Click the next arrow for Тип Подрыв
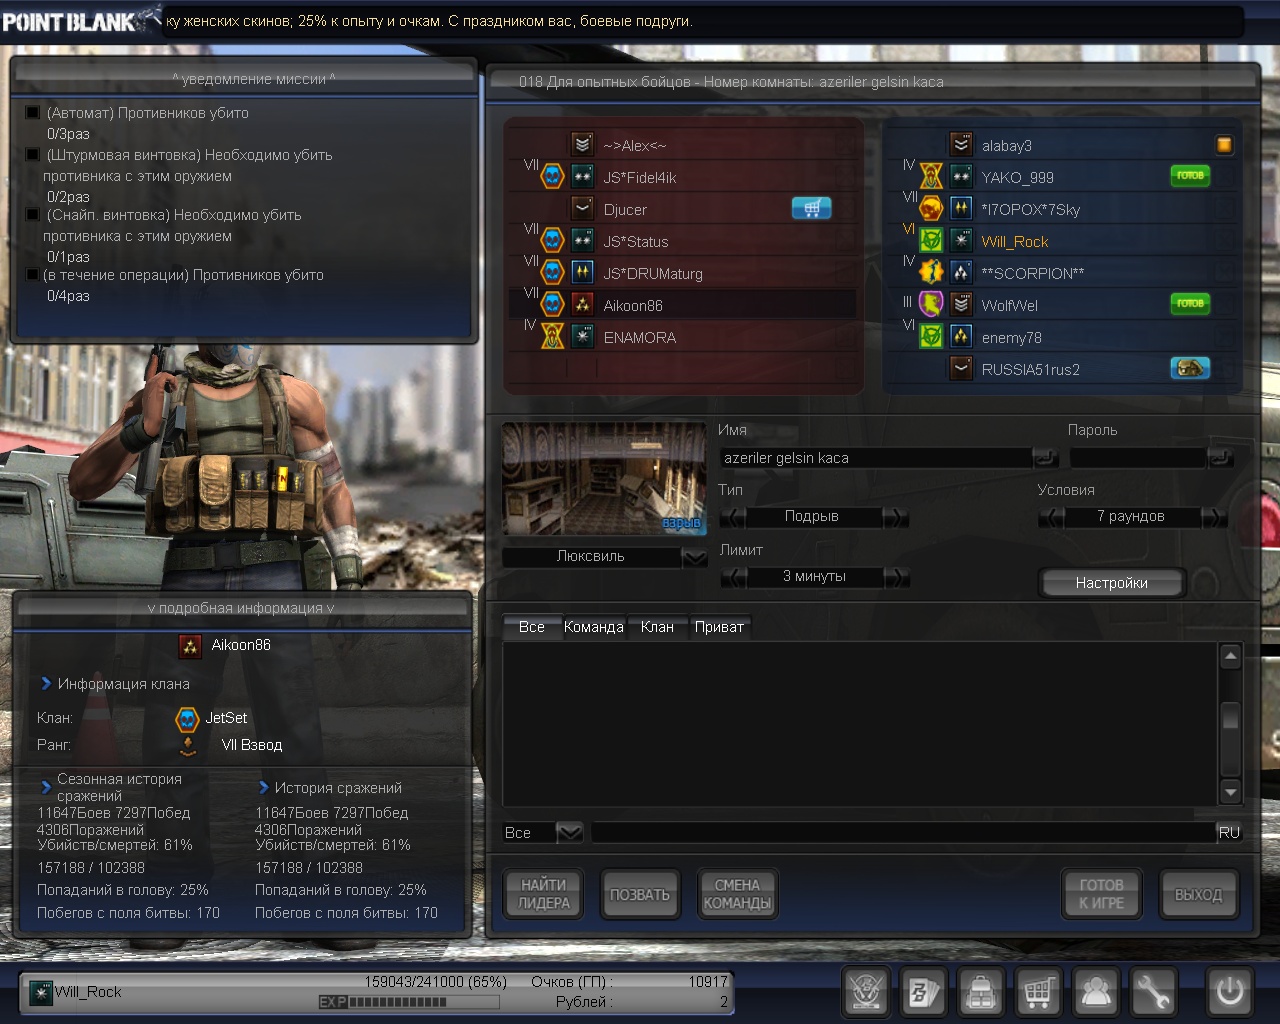Viewport: 1280px width, 1024px height. [896, 517]
